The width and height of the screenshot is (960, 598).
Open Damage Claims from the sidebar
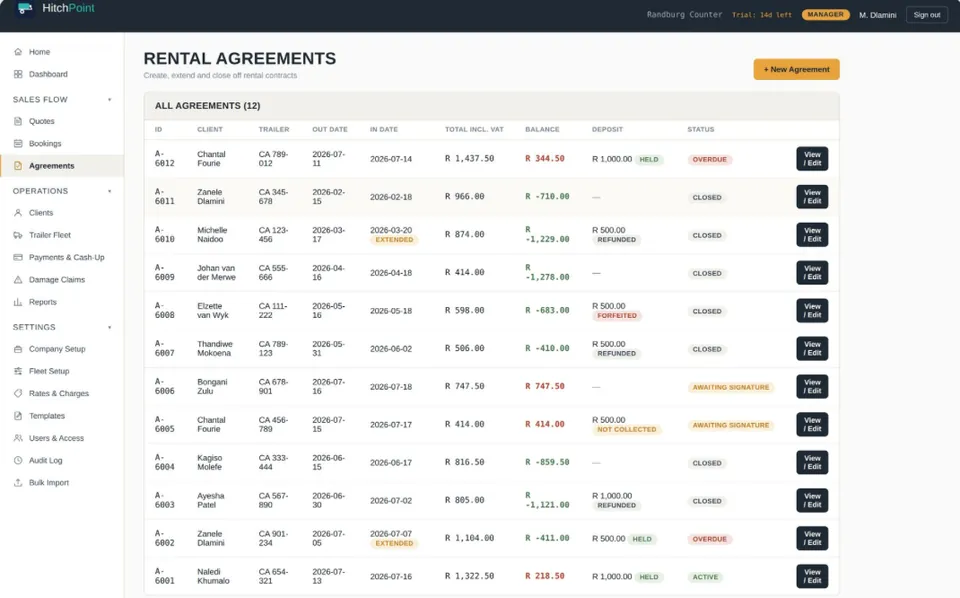[62, 280]
